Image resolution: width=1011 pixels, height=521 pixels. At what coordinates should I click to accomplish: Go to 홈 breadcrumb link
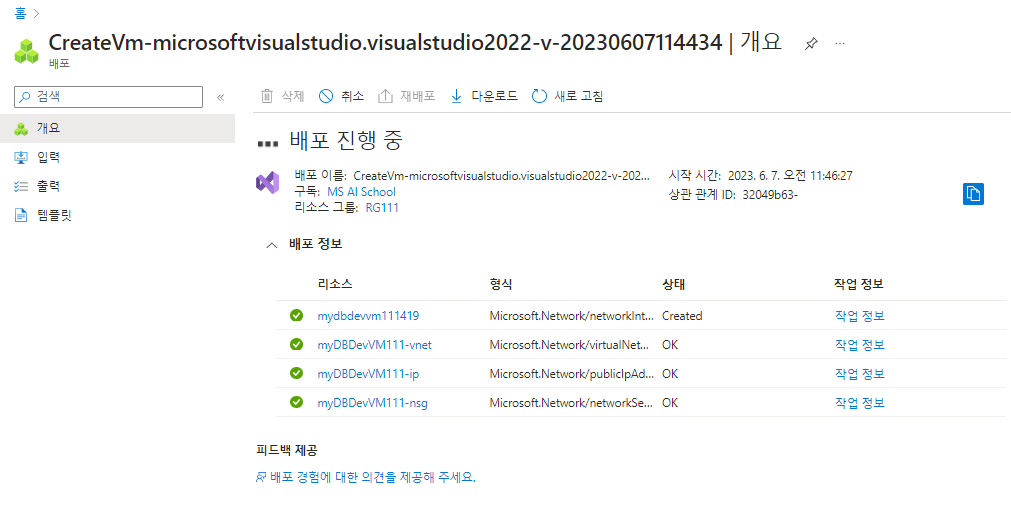pyautogui.click(x=20, y=13)
